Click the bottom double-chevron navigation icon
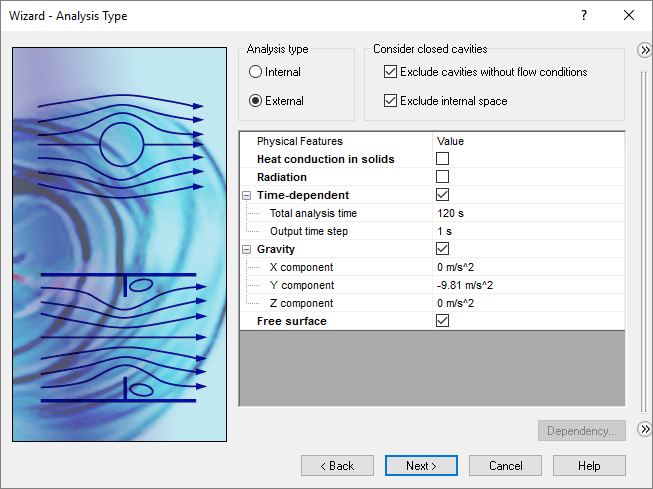Screen dimensions: 653x489 point(645,430)
